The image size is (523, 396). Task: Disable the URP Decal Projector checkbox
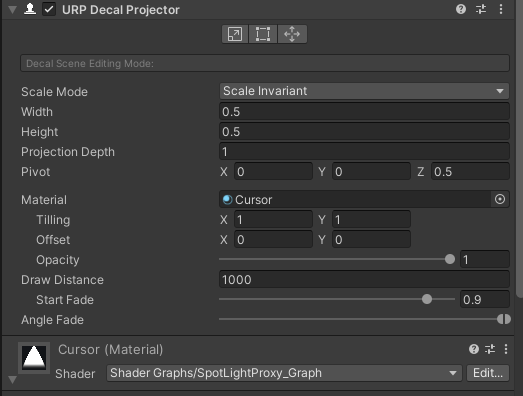click(x=49, y=9)
